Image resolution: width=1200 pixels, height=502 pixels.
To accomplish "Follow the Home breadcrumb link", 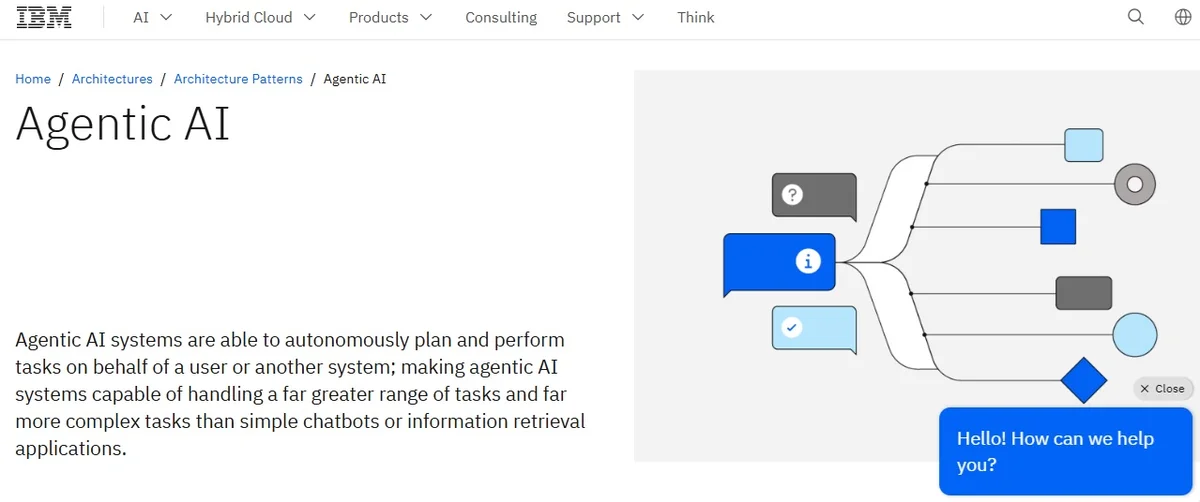I will (x=33, y=79).
